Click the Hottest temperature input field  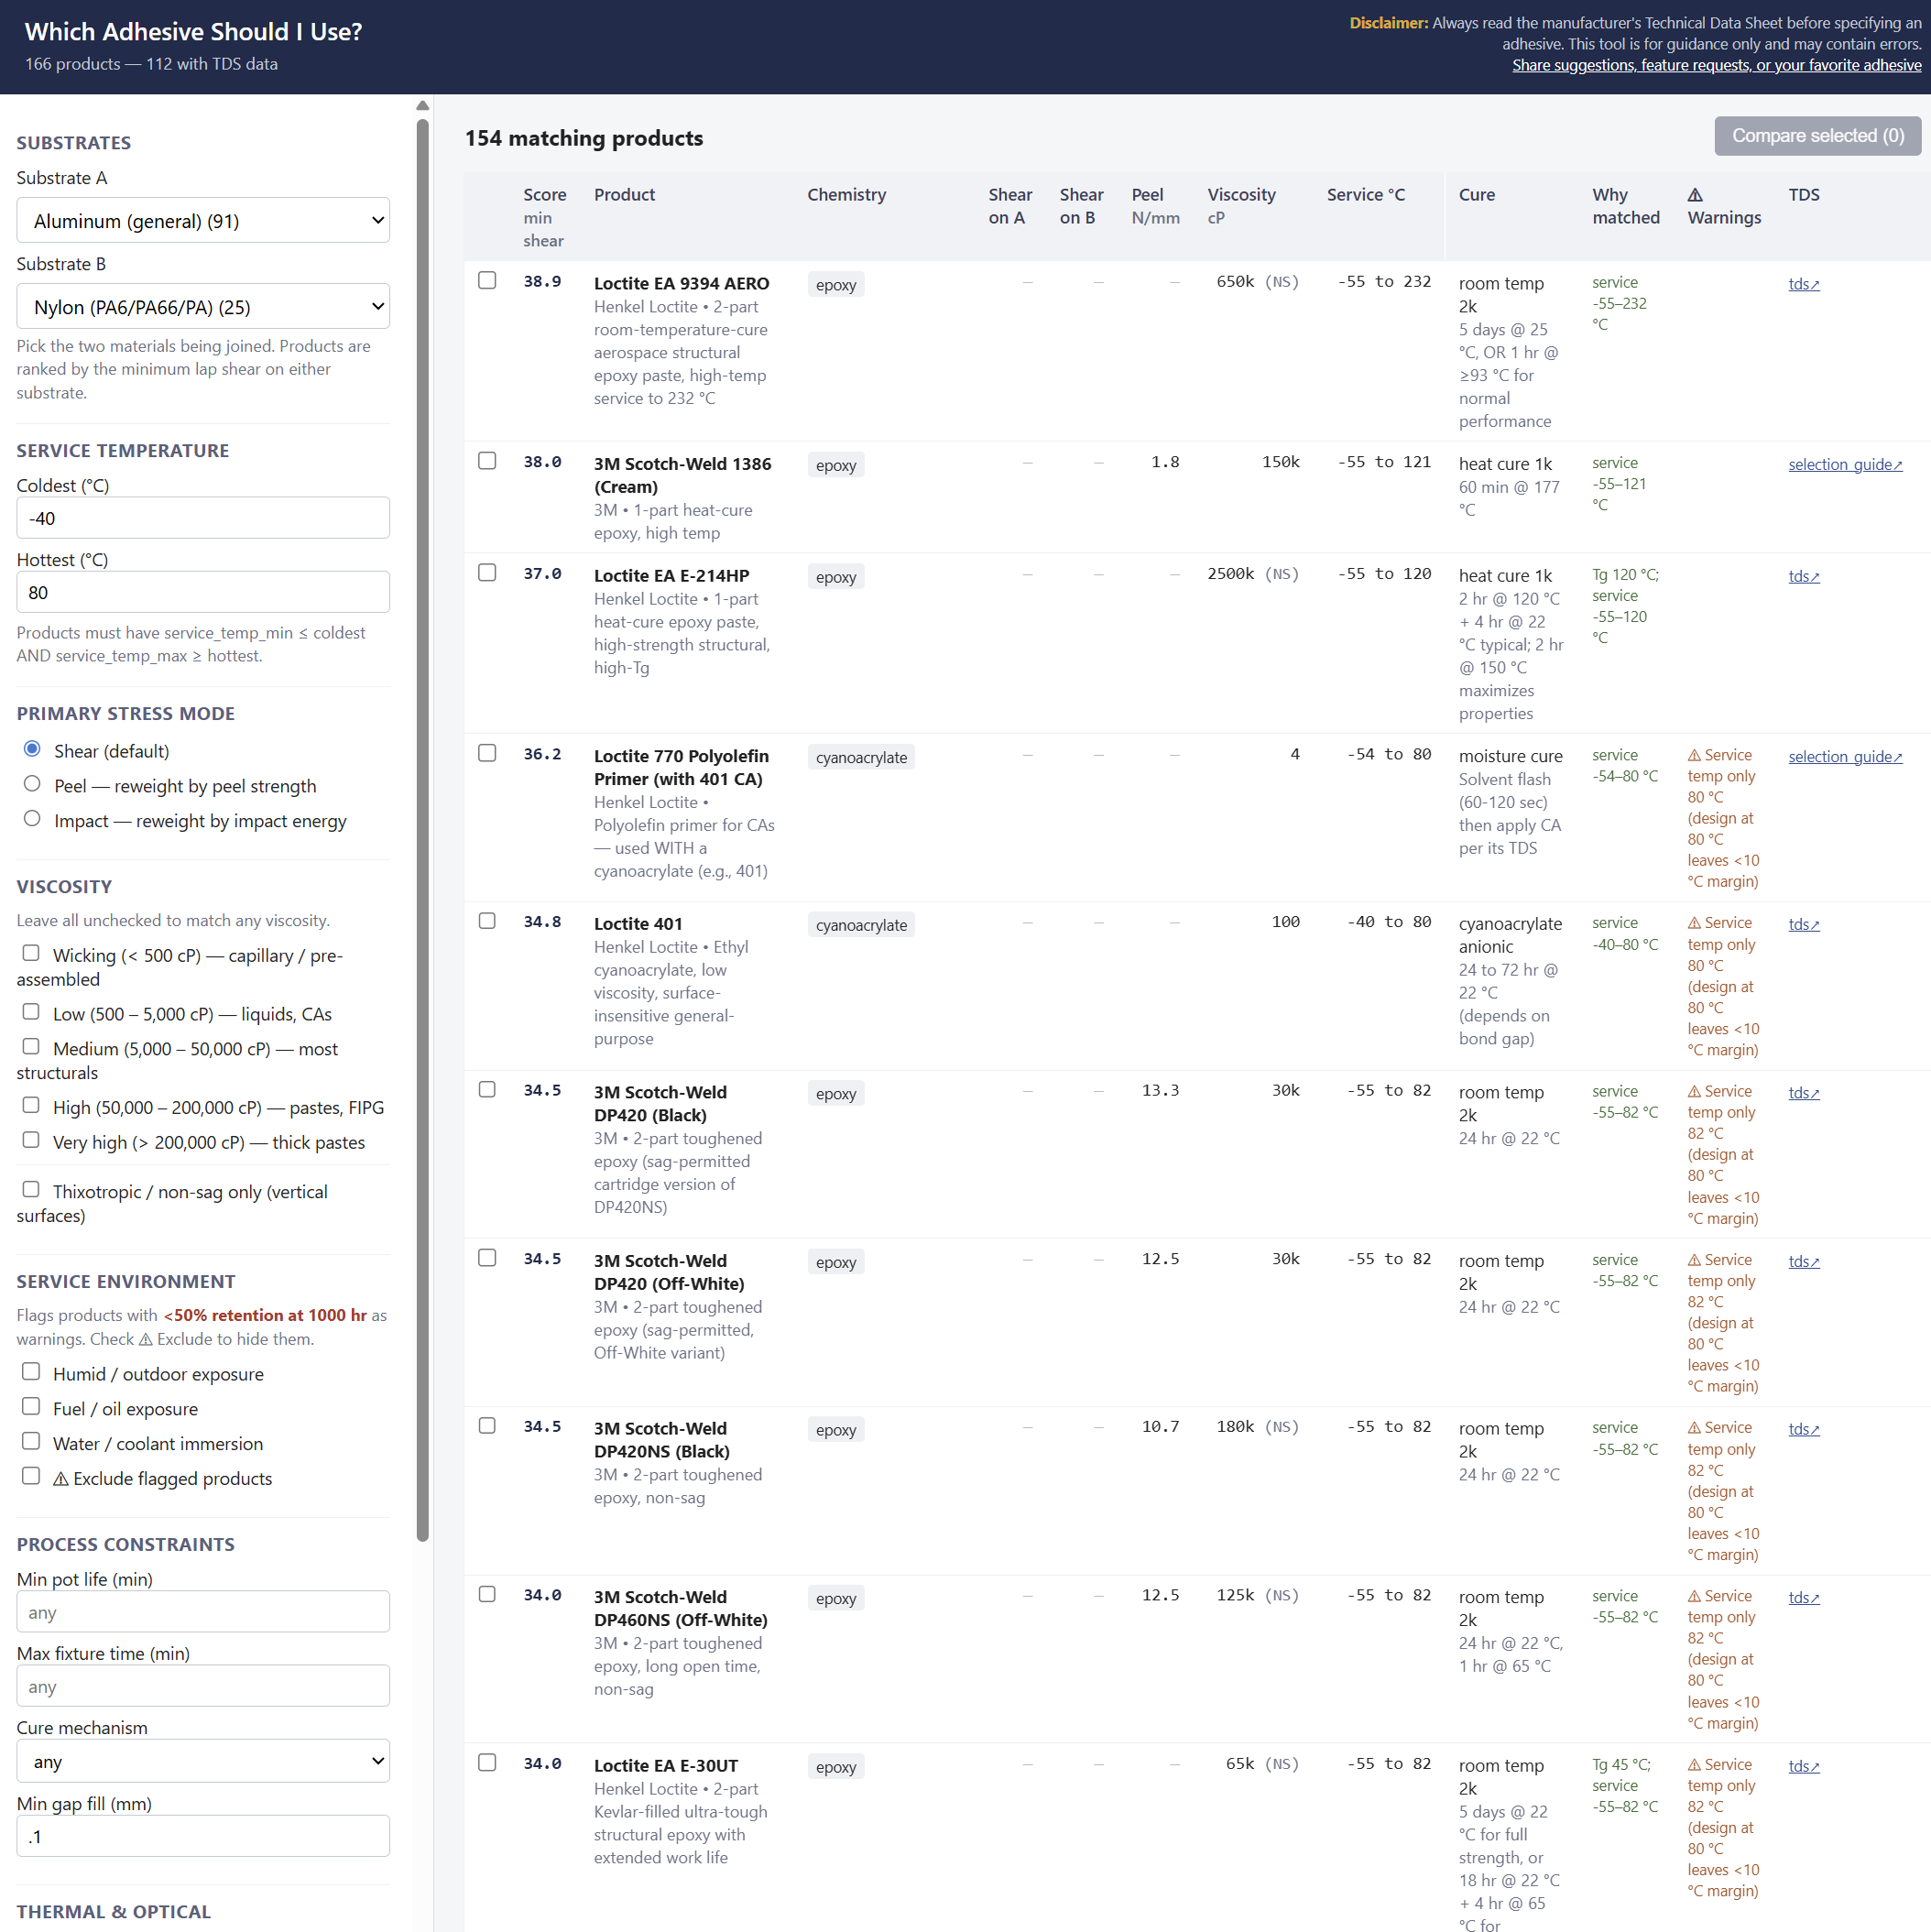203,593
